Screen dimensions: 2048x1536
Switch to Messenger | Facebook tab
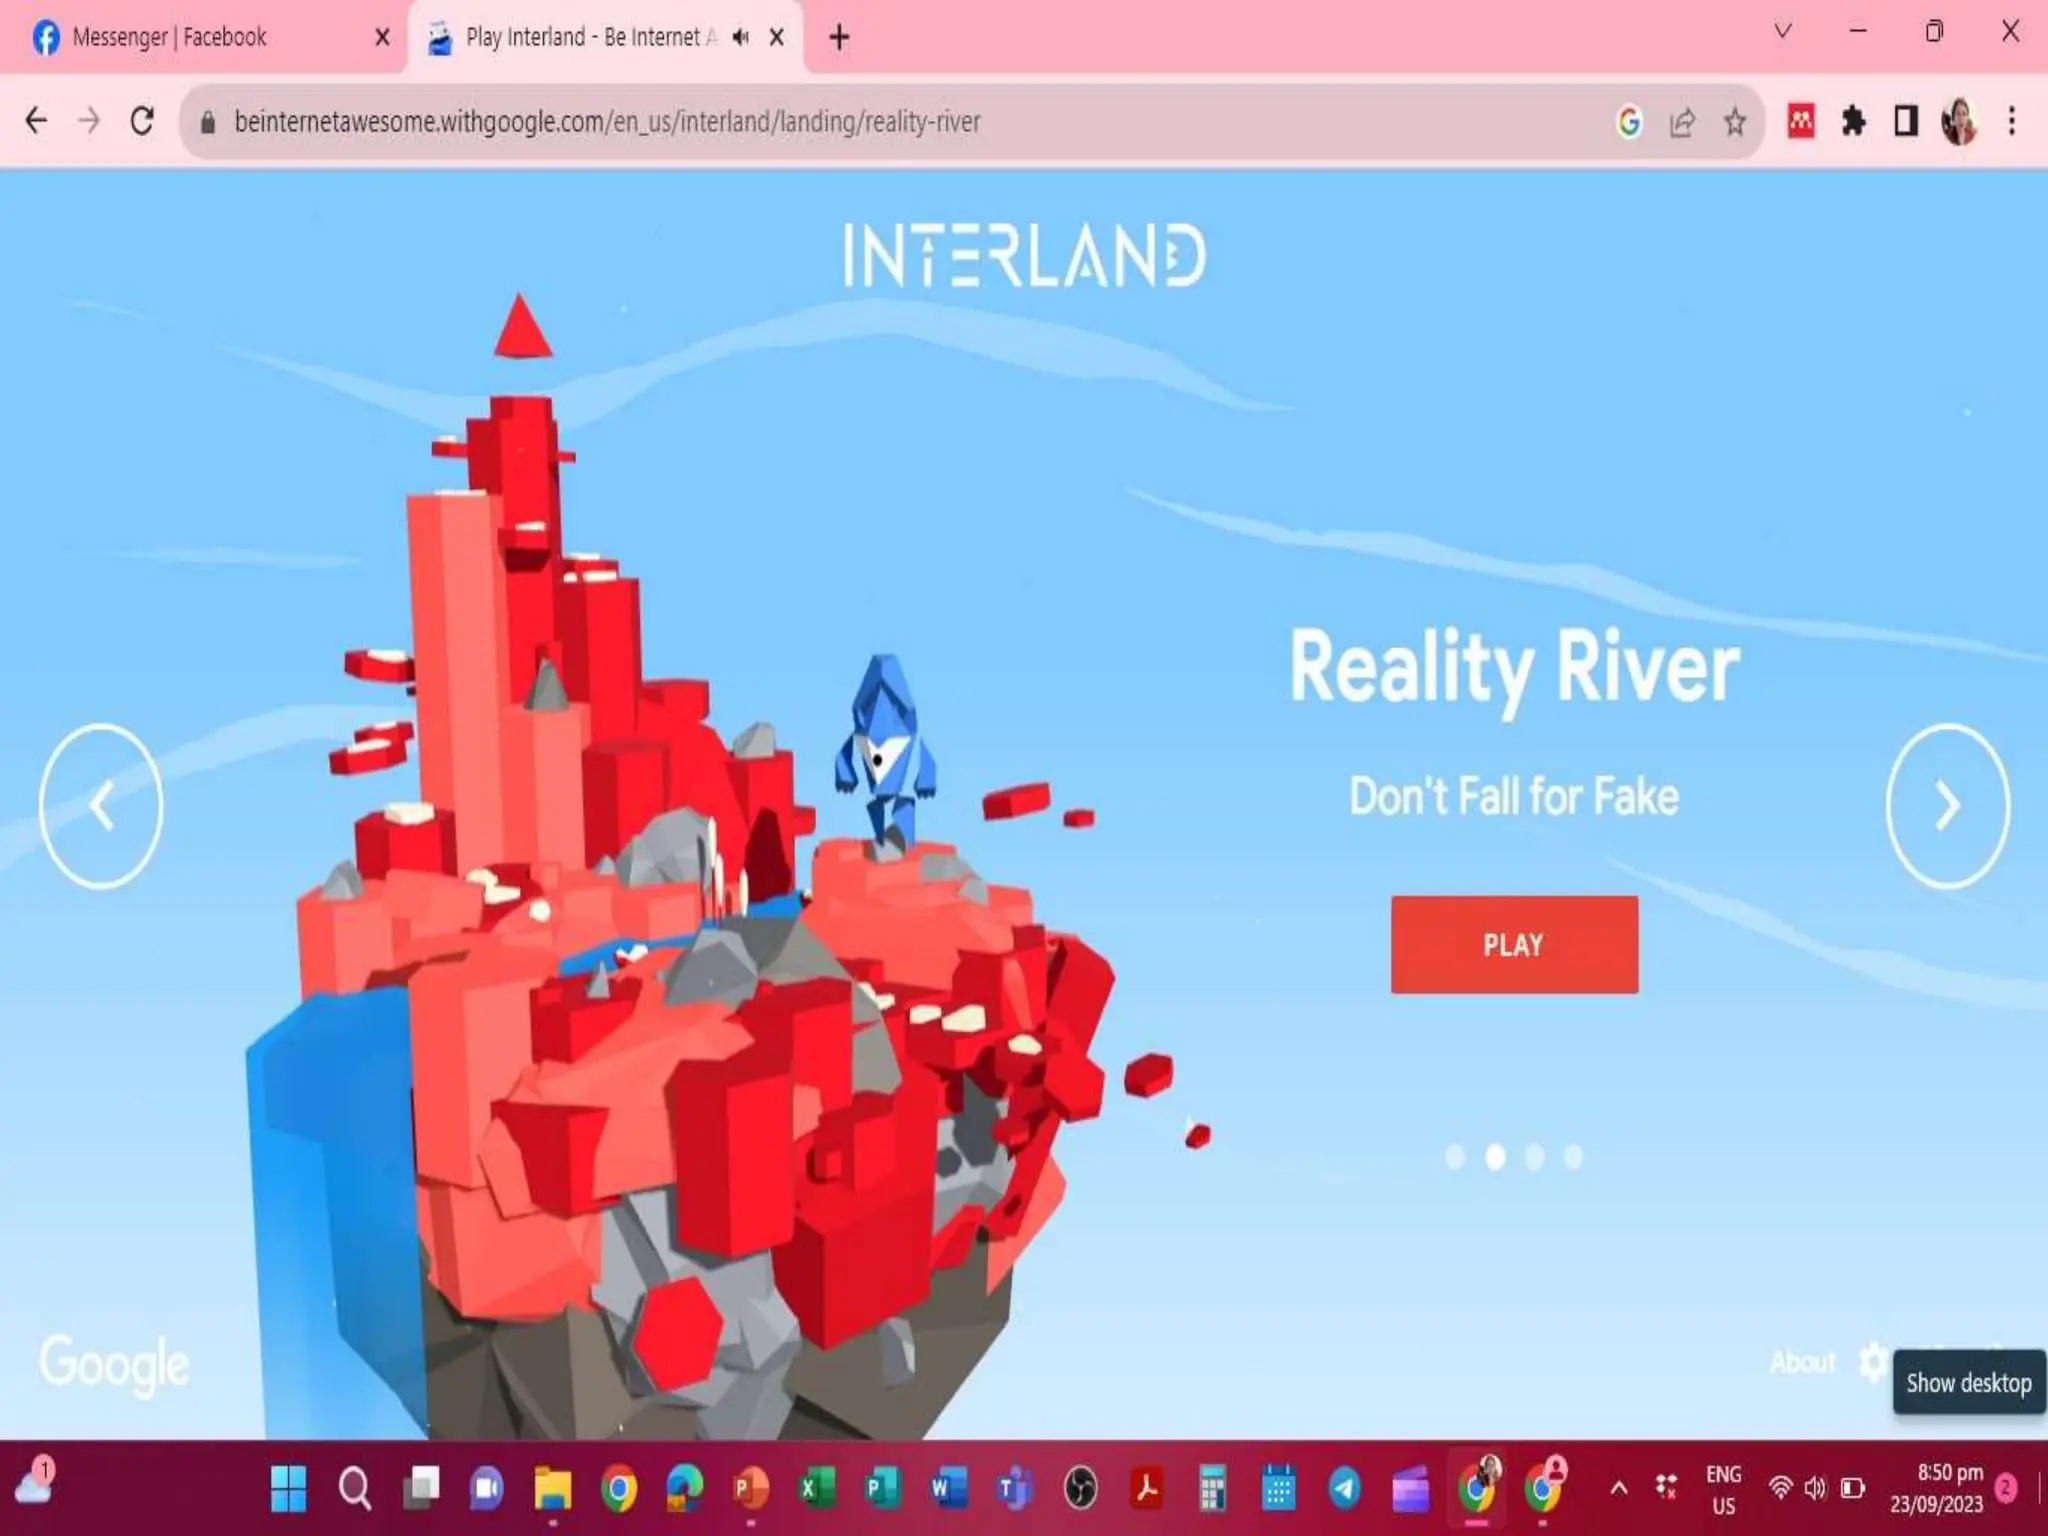coord(170,37)
